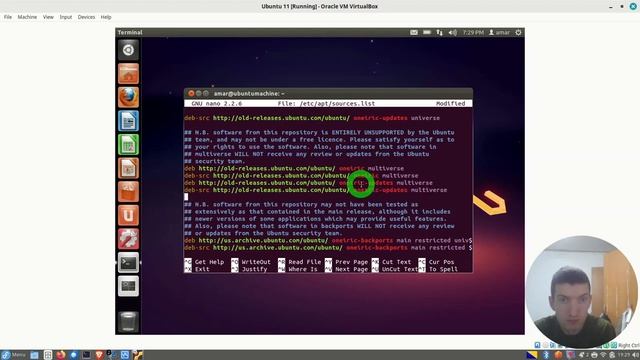Click the battery indicator in Ubuntu panel
Image resolution: width=640 pixels, height=360 pixels.
coord(427,32)
